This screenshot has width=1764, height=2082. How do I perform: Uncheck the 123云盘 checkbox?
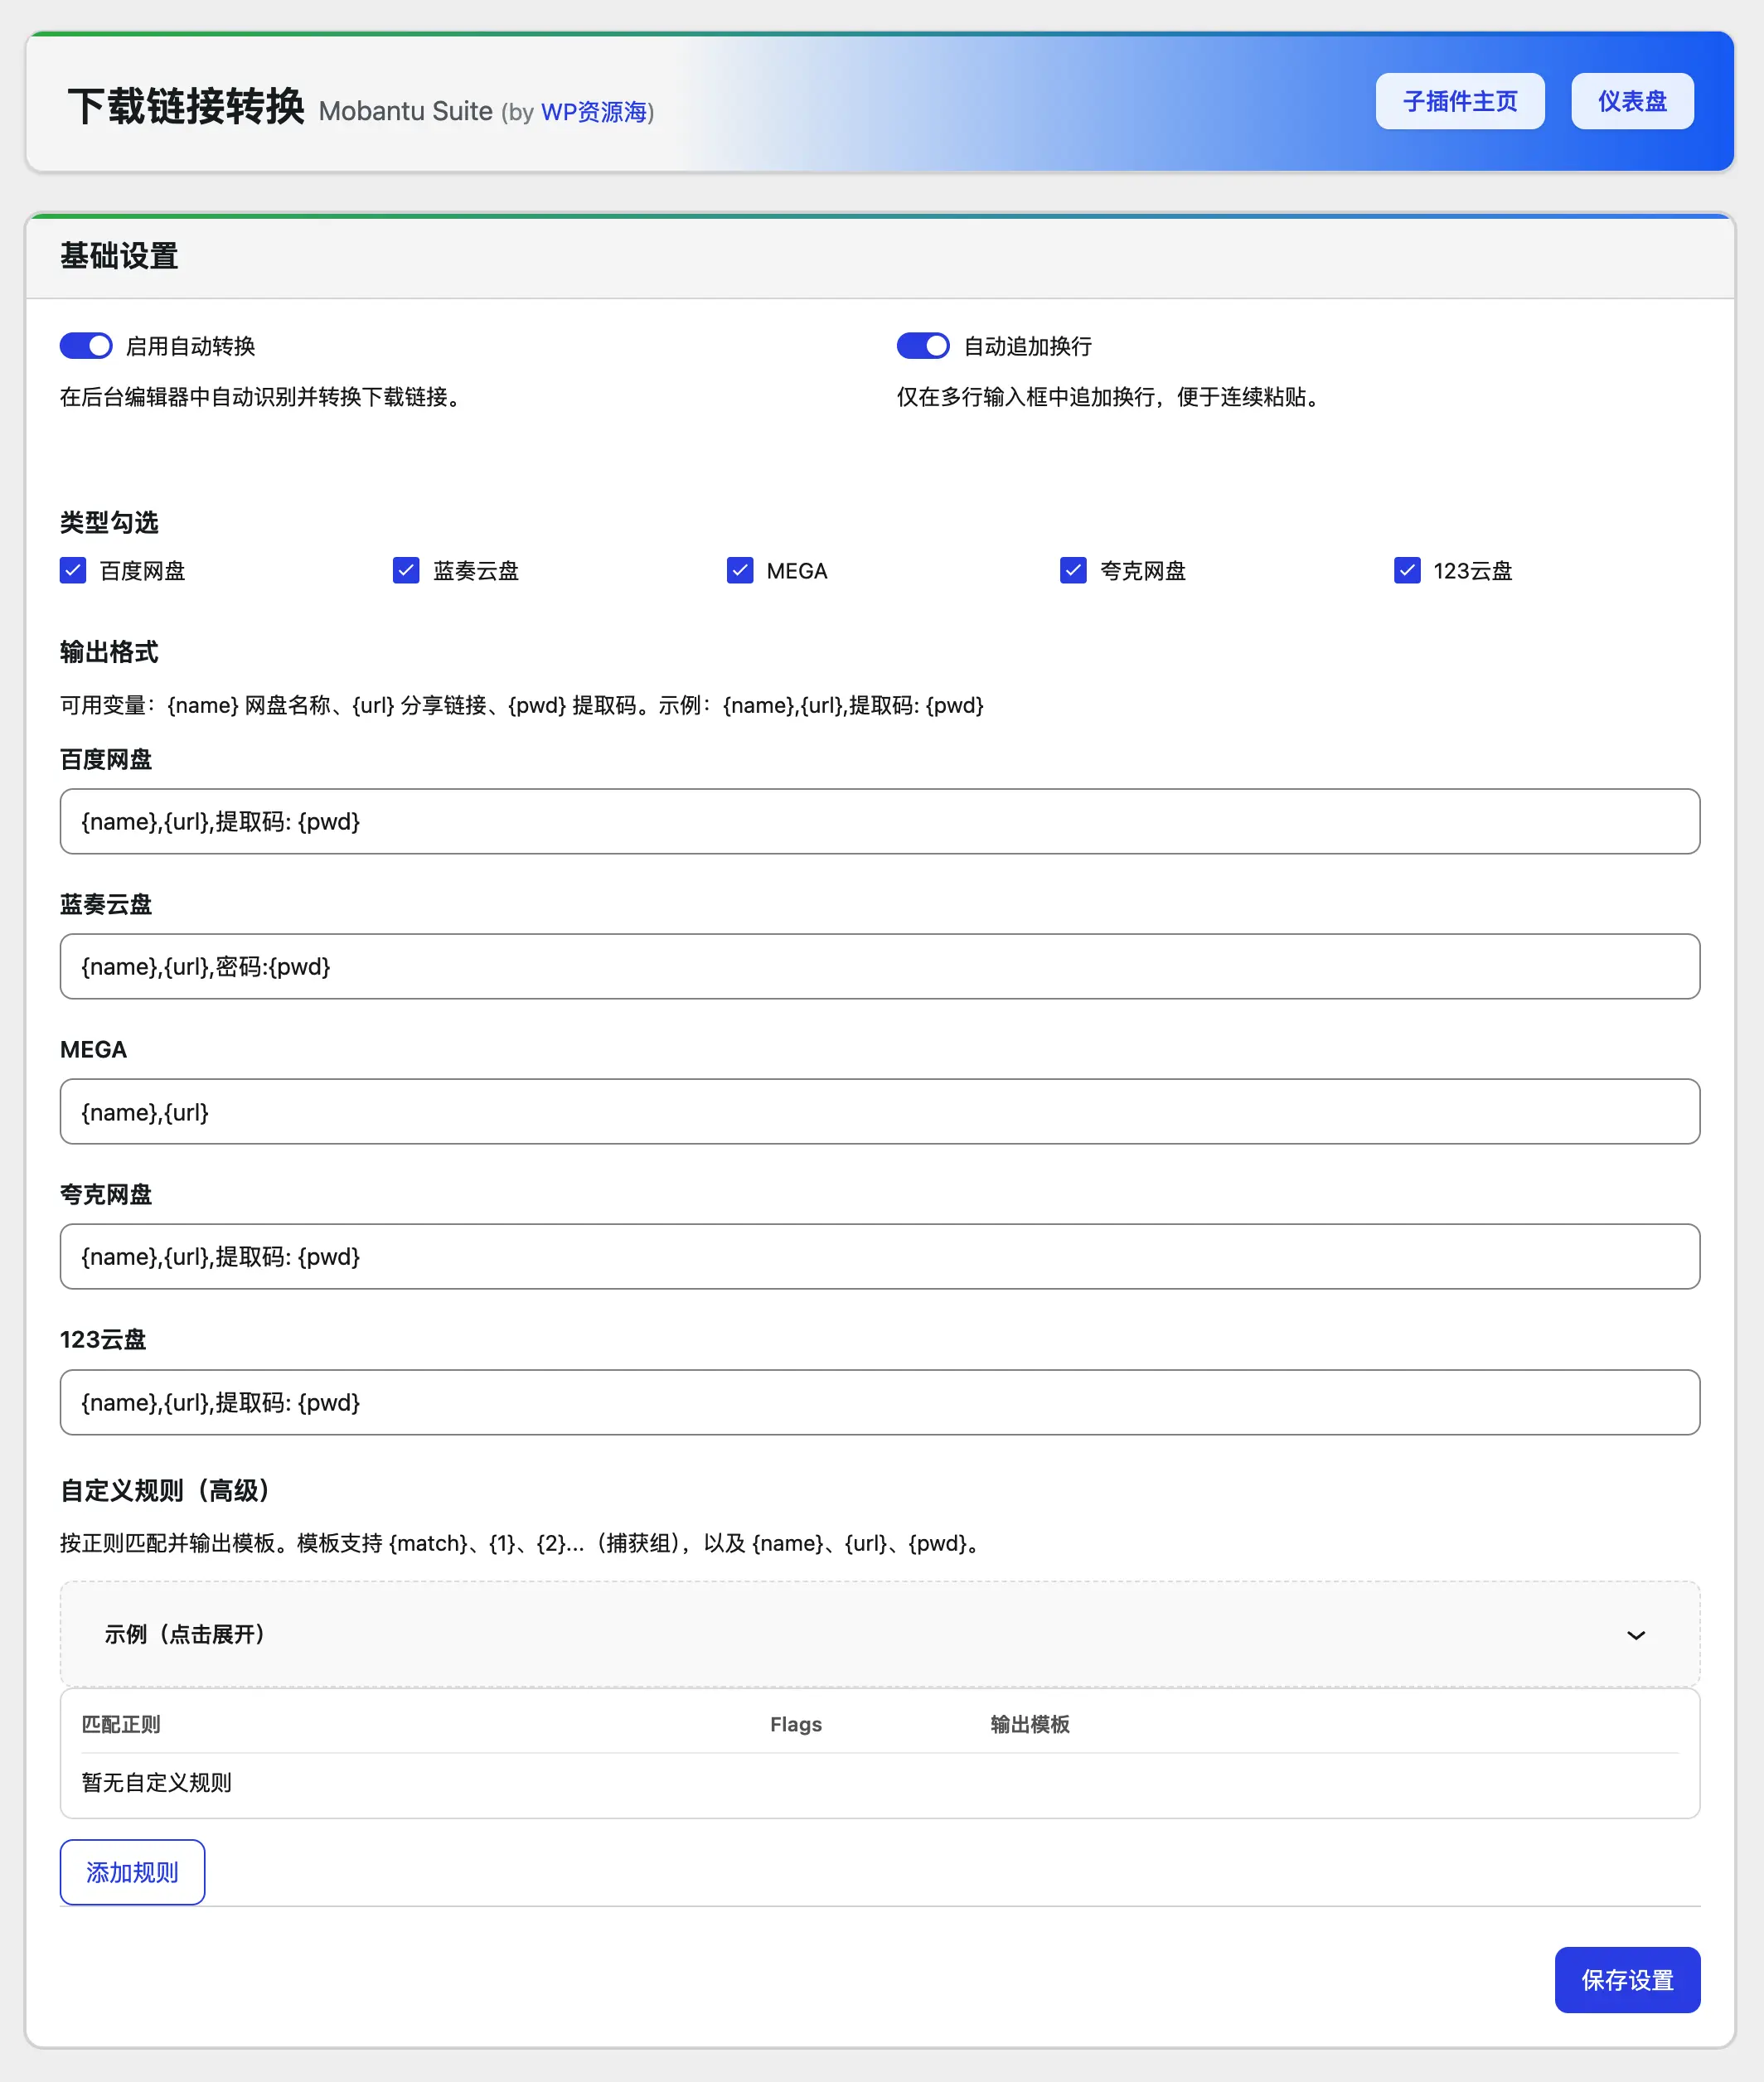(1407, 571)
